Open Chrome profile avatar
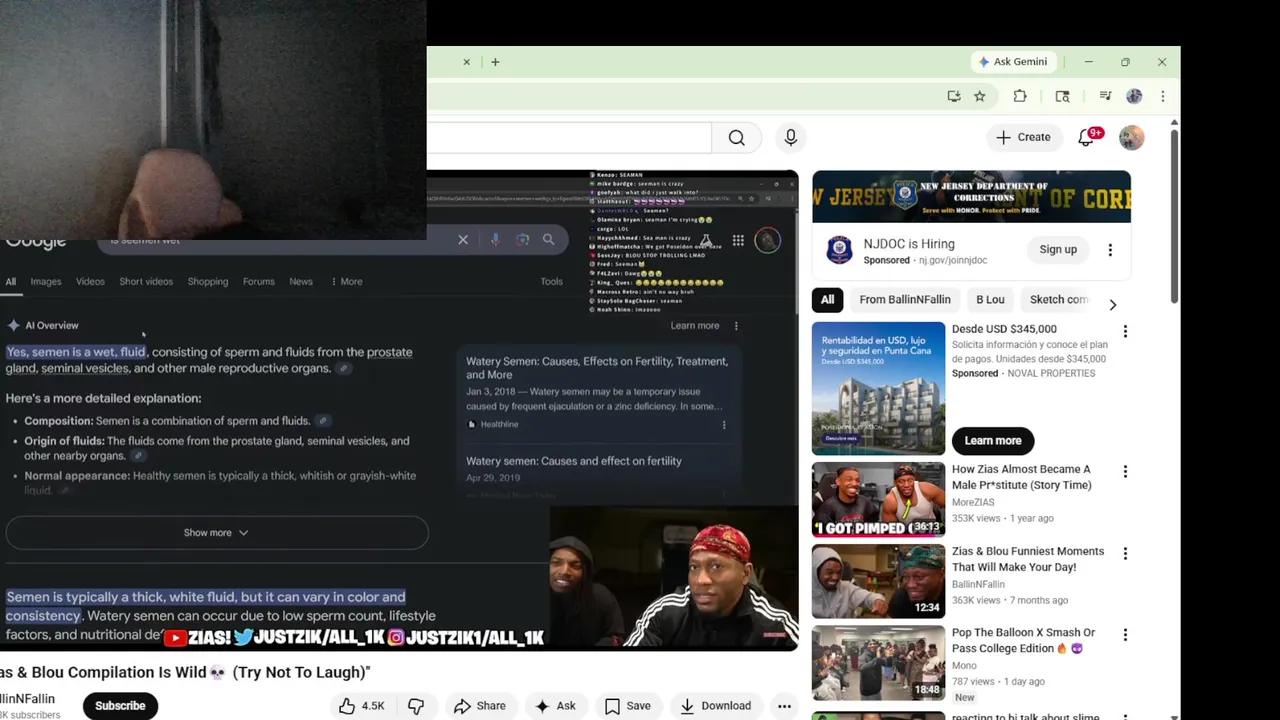The height and width of the screenshot is (720, 1280). pos(1134,96)
